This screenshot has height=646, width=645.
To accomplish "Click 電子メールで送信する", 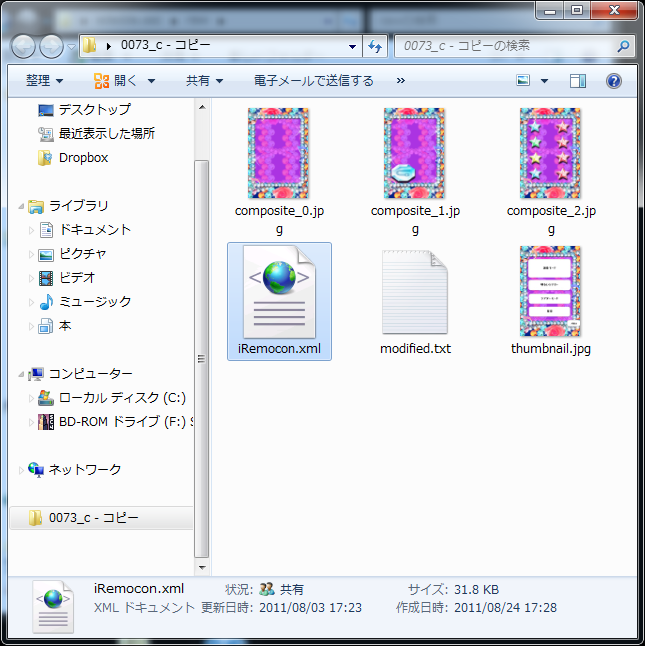I will tap(314, 81).
